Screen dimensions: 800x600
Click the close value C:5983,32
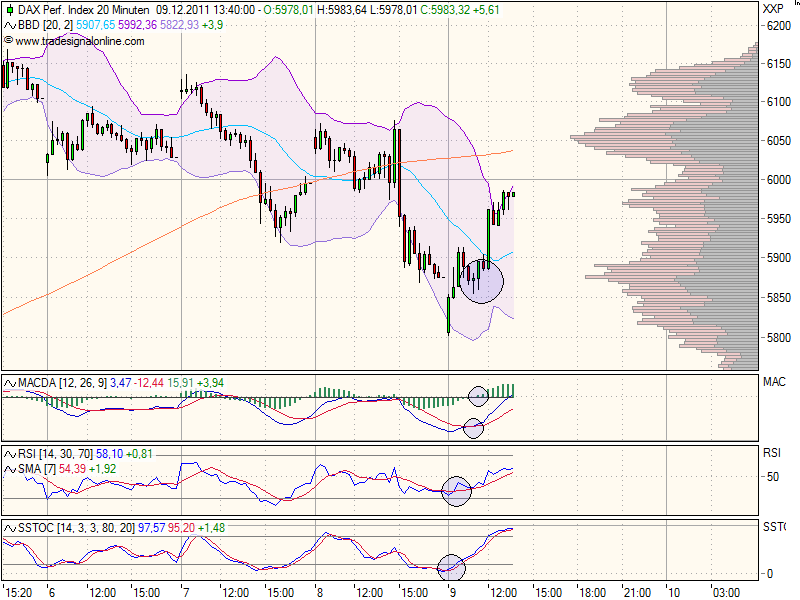[445, 10]
